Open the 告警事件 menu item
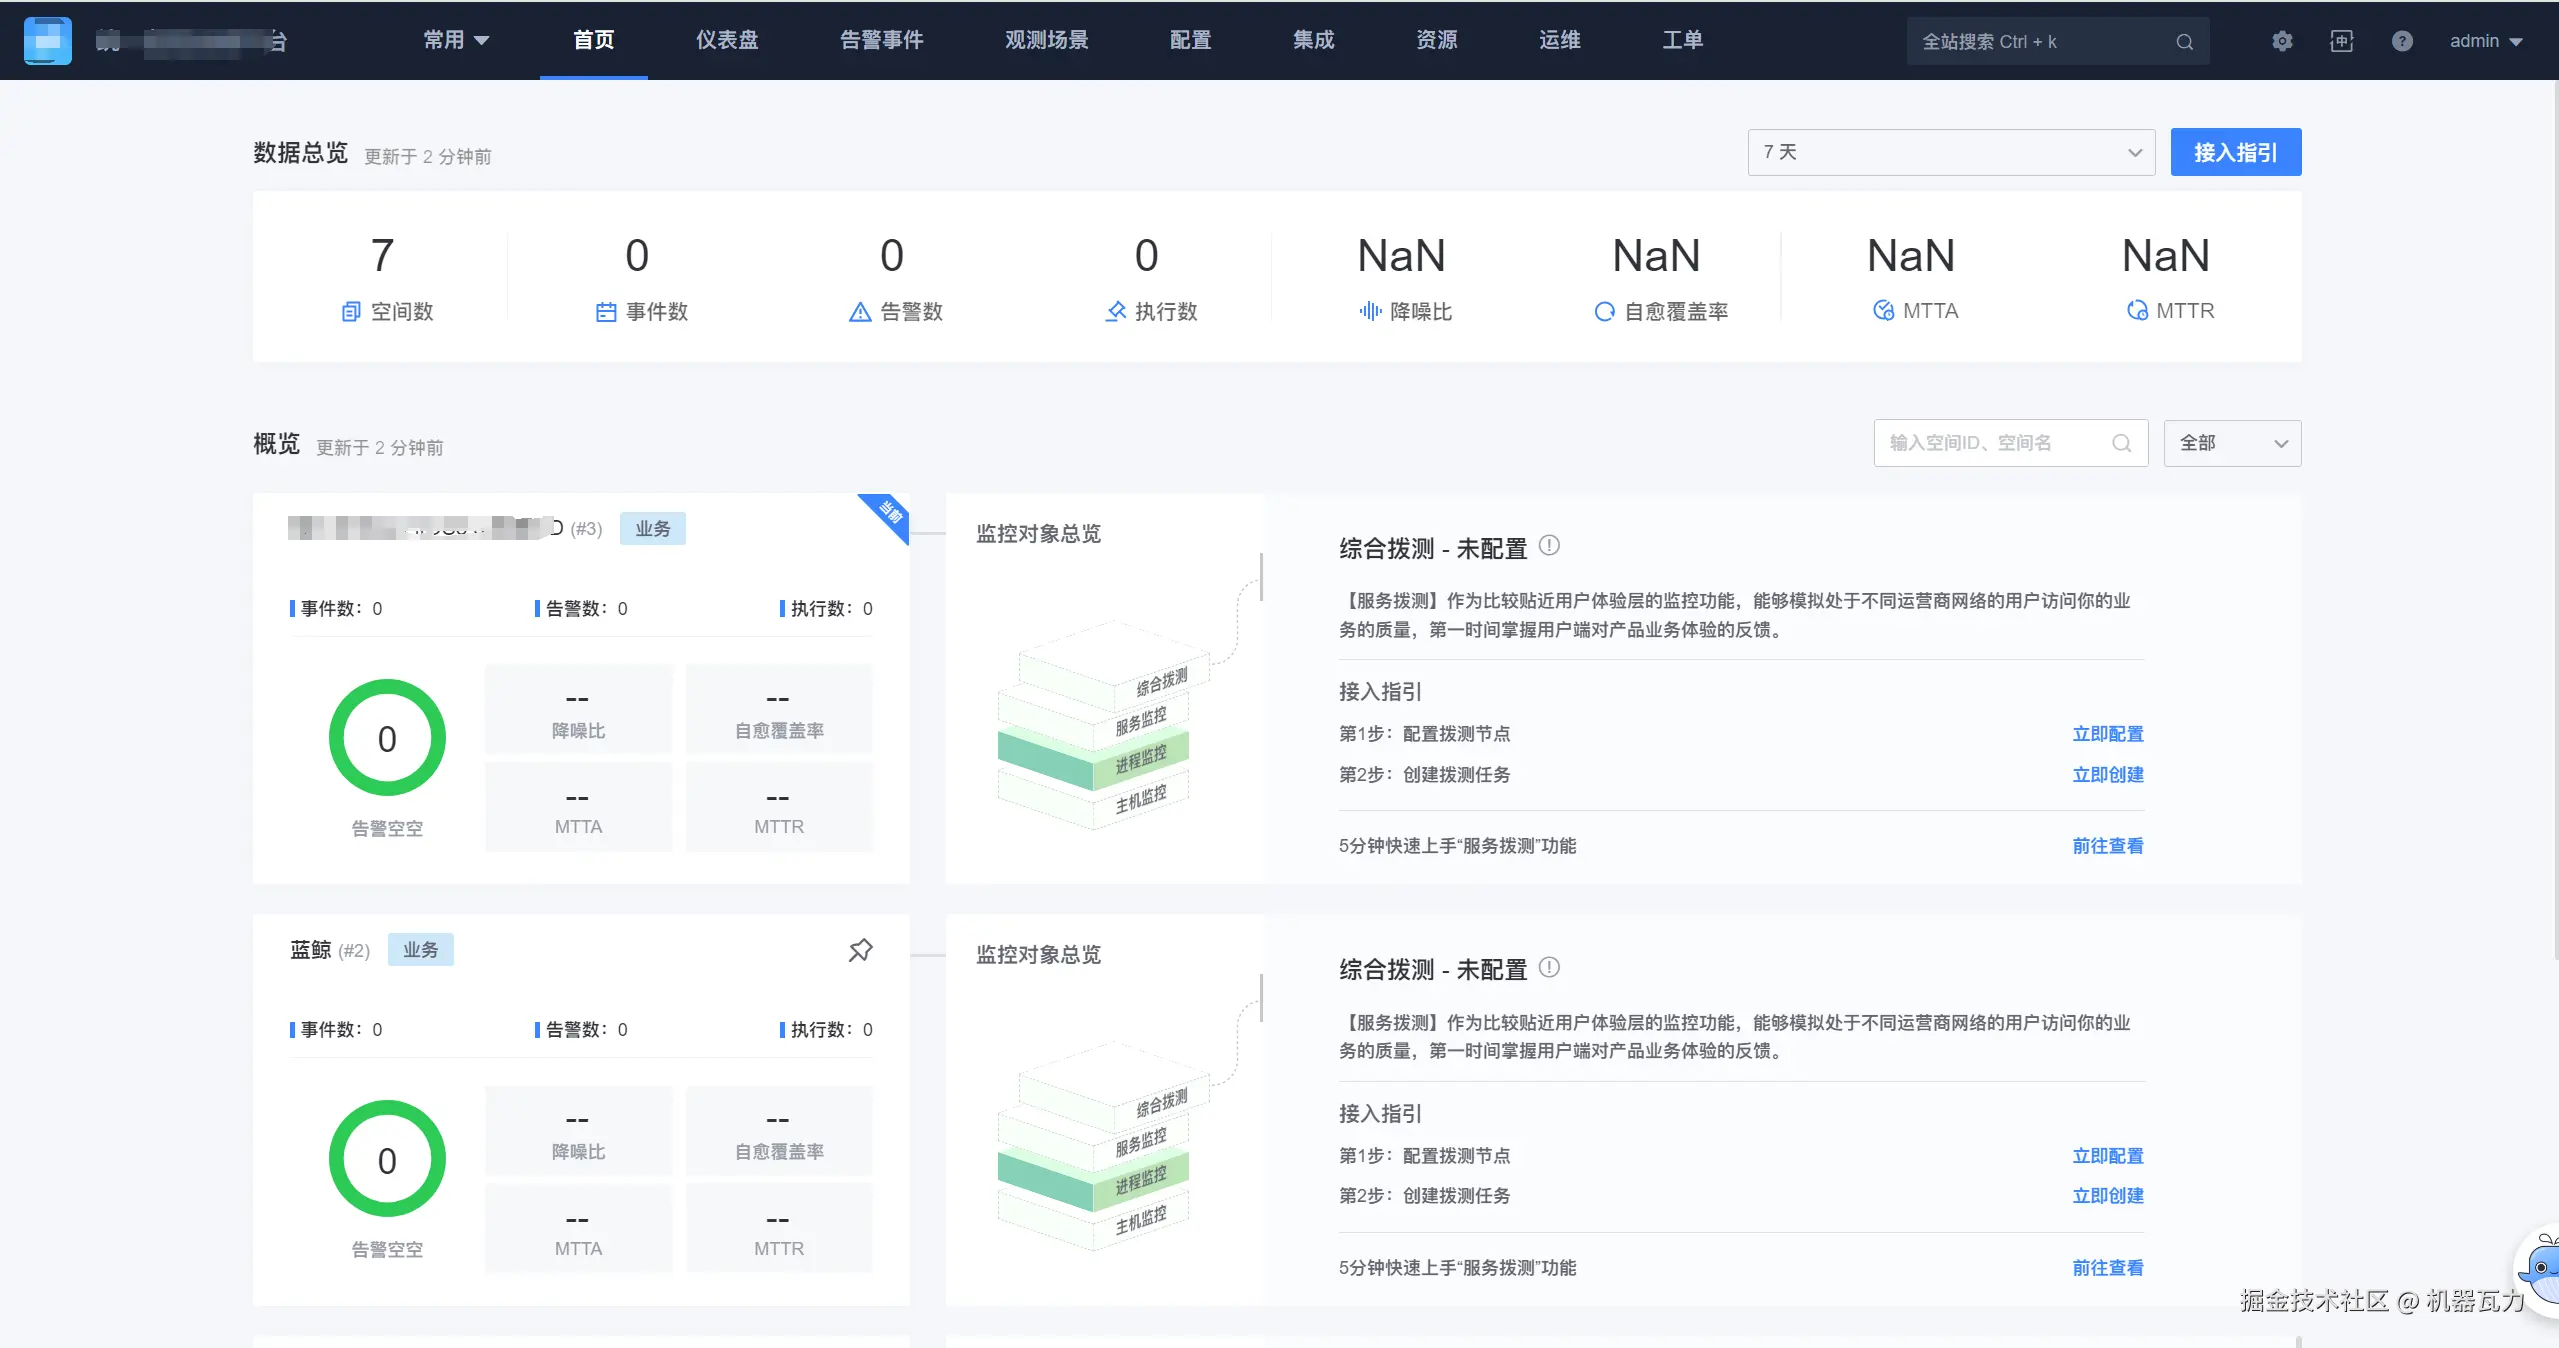The height and width of the screenshot is (1348, 2559). (881, 40)
